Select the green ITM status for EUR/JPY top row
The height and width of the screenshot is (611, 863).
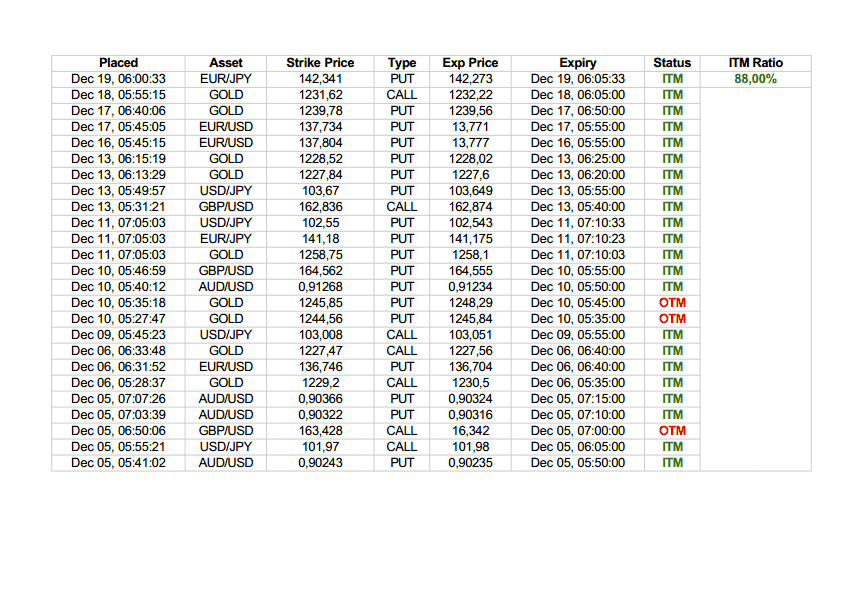click(671, 78)
